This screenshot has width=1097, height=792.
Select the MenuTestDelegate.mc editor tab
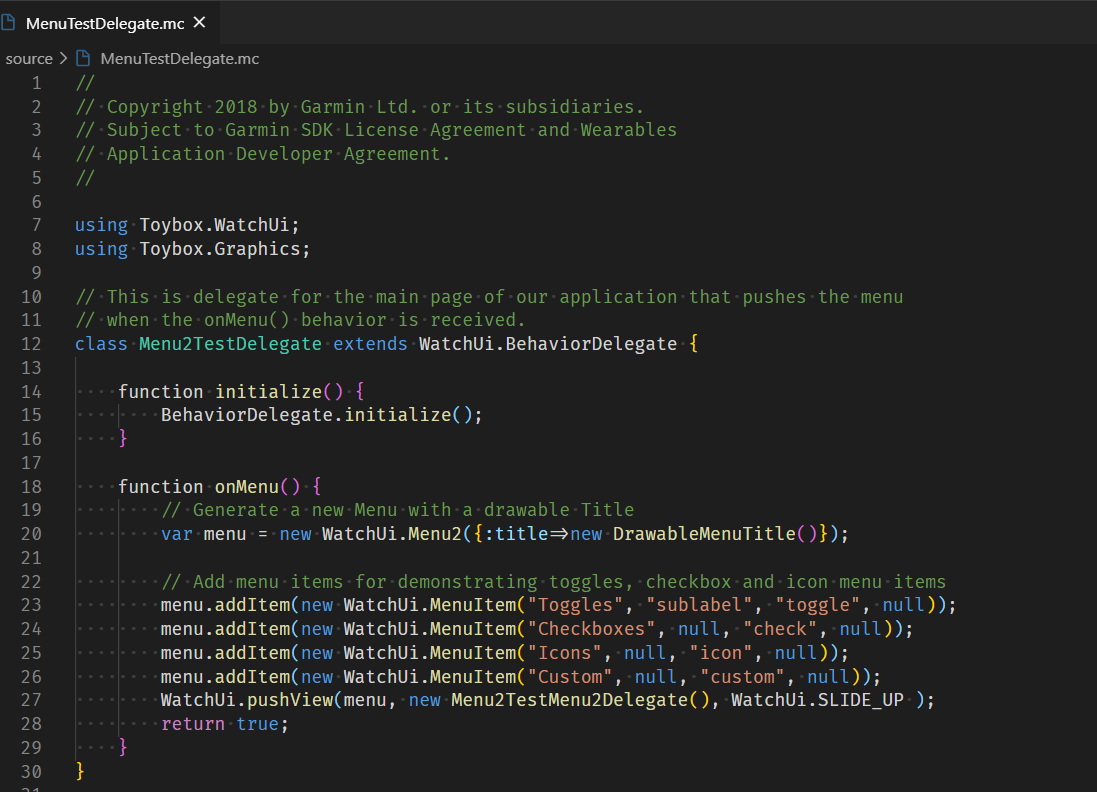(110, 22)
